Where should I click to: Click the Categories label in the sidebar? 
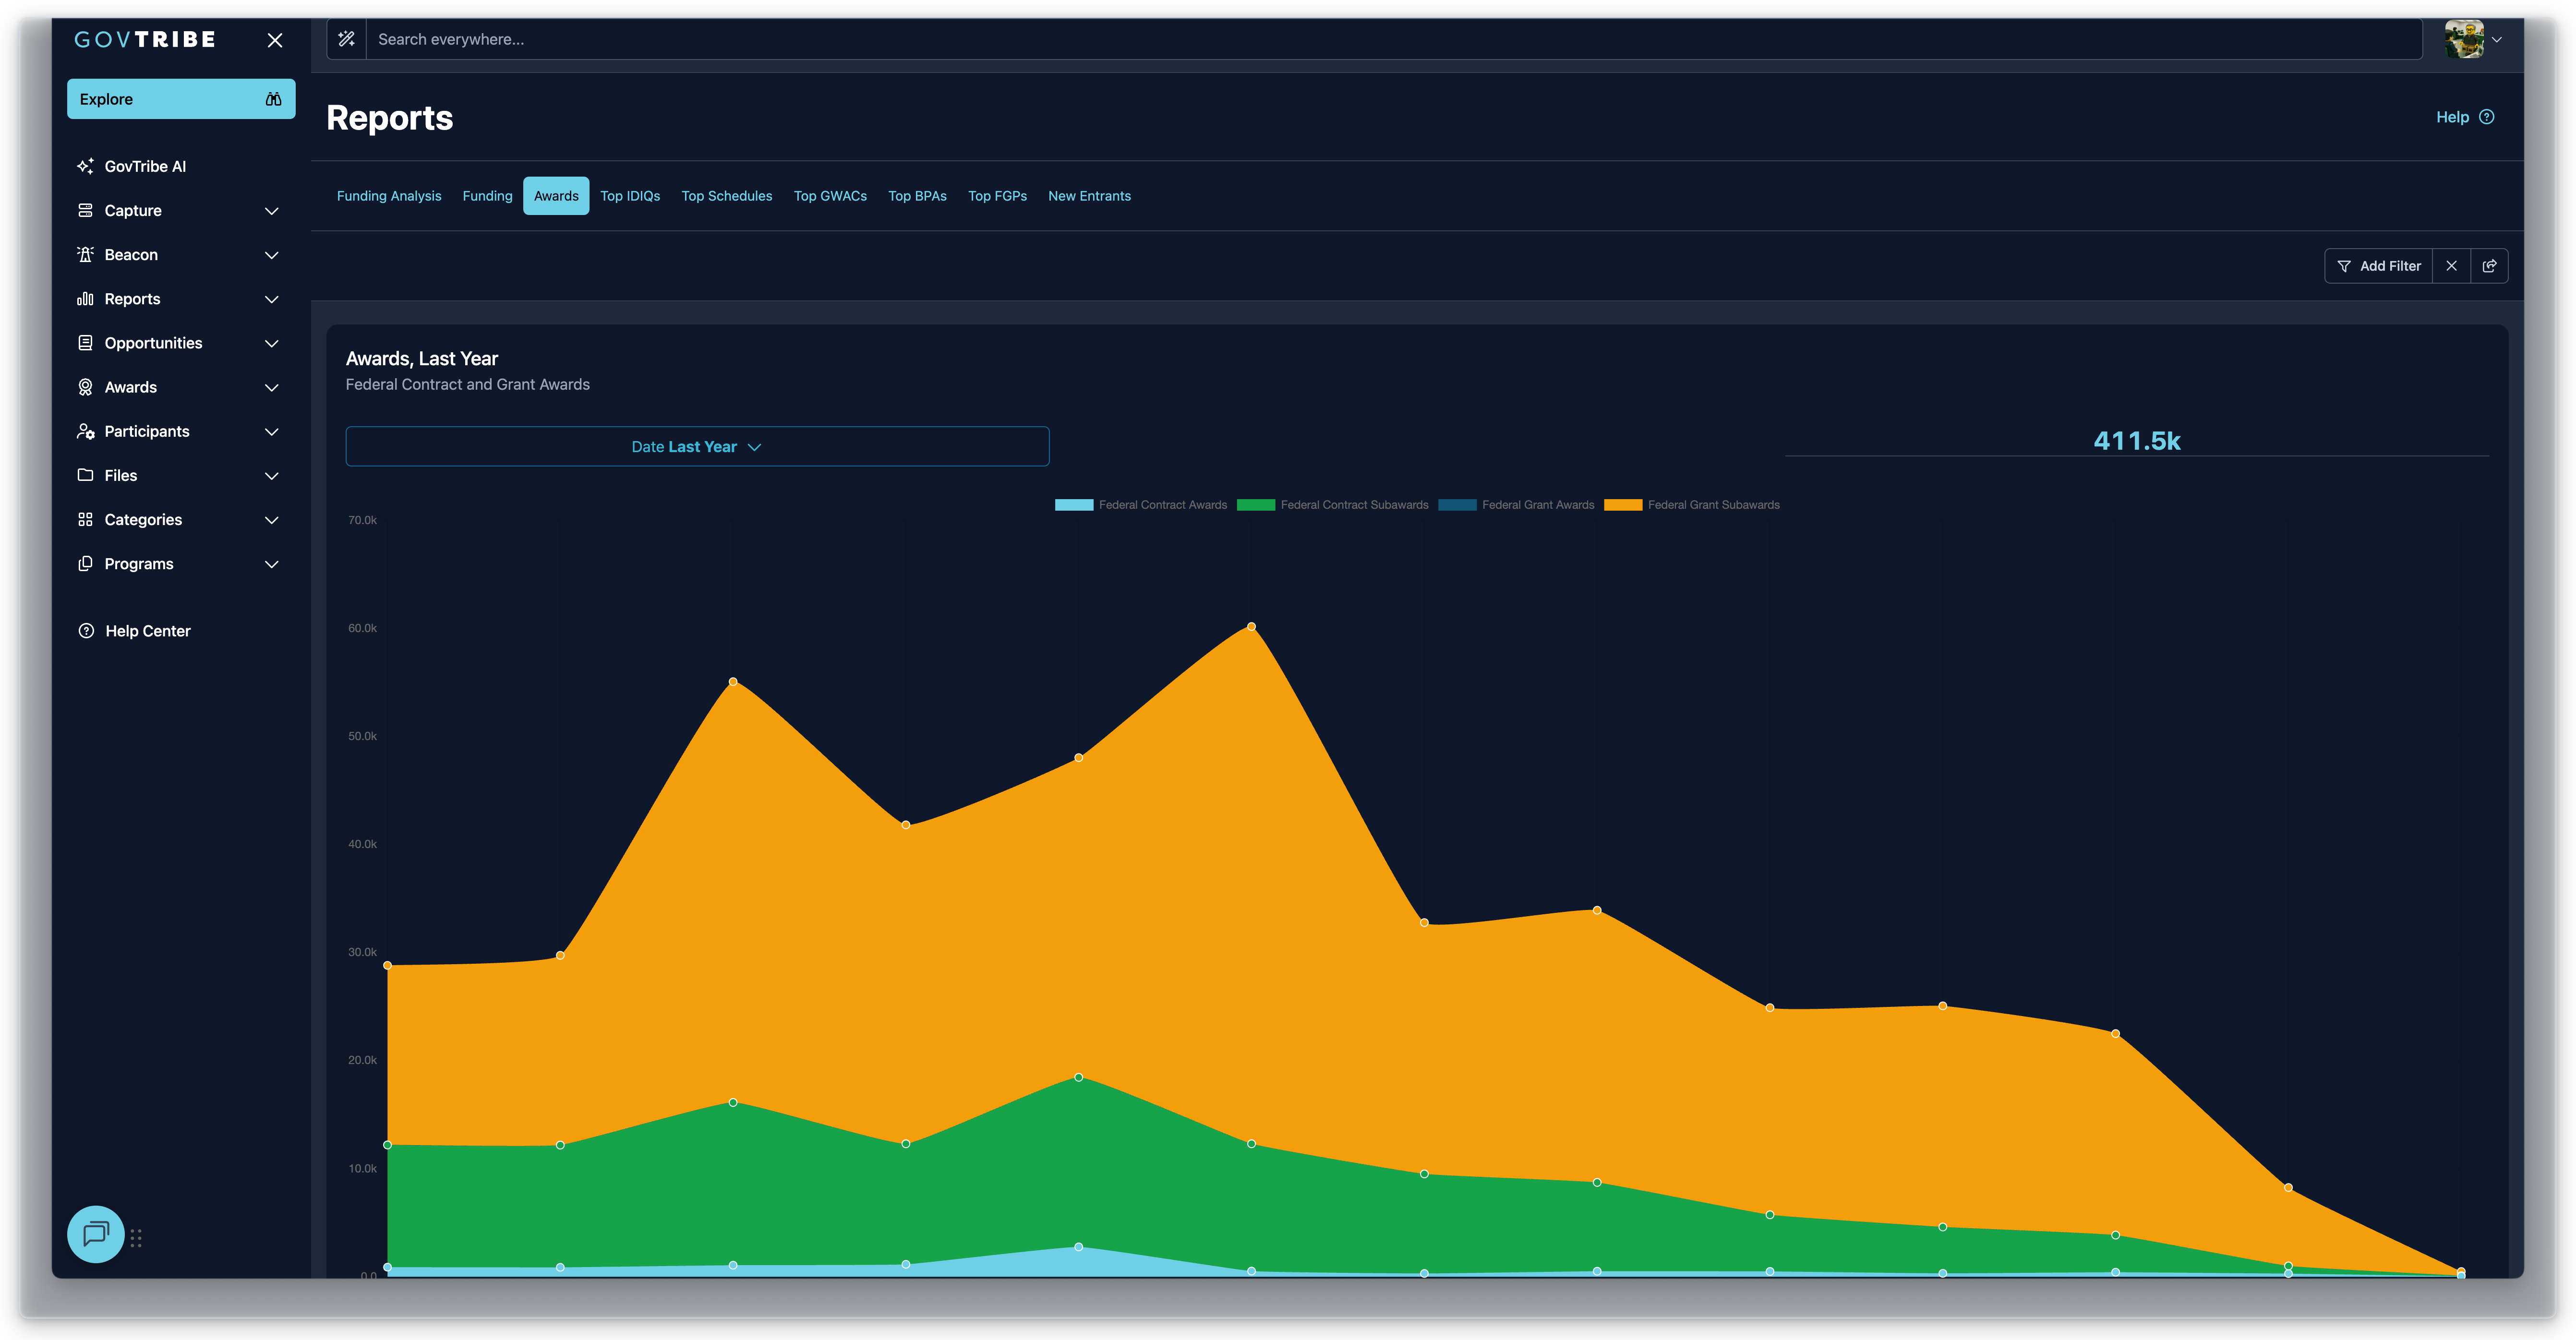pyautogui.click(x=143, y=520)
